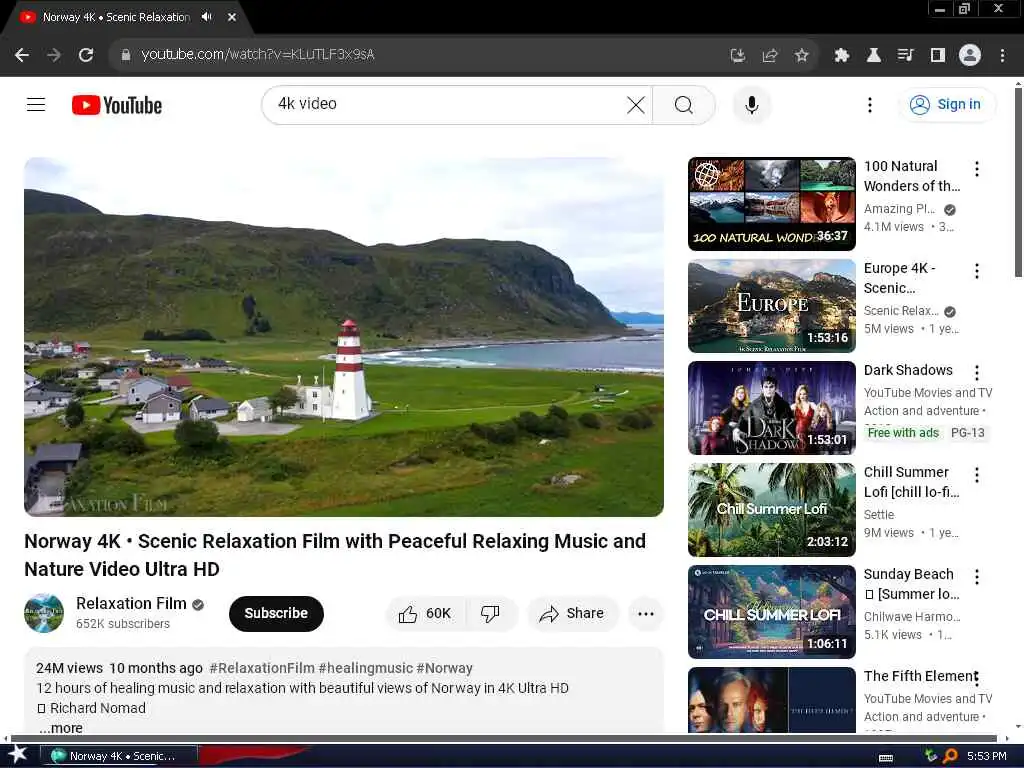This screenshot has width=1024, height=768.
Task: Expand description with ...more
Action: (61, 728)
